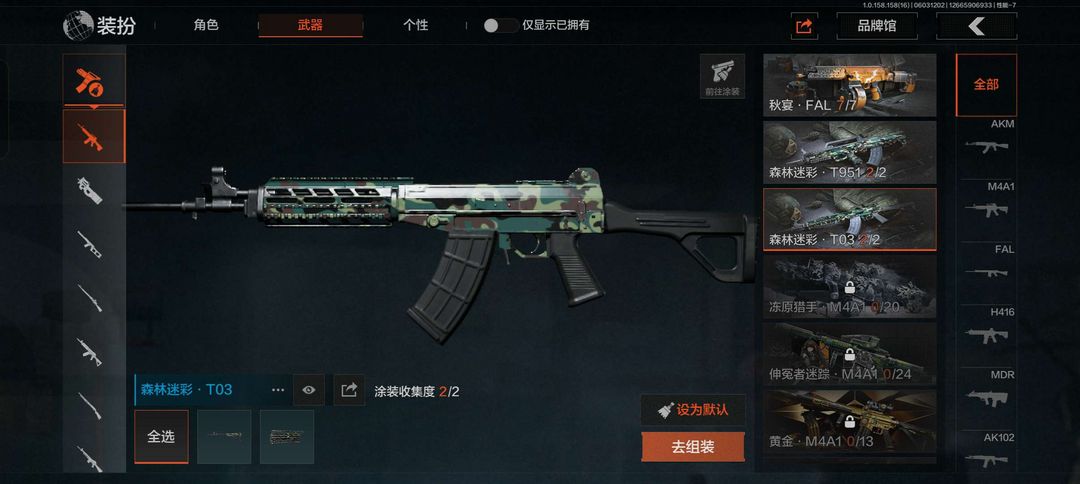Select the 秋宴·FAL skin card

[x=850, y=85]
